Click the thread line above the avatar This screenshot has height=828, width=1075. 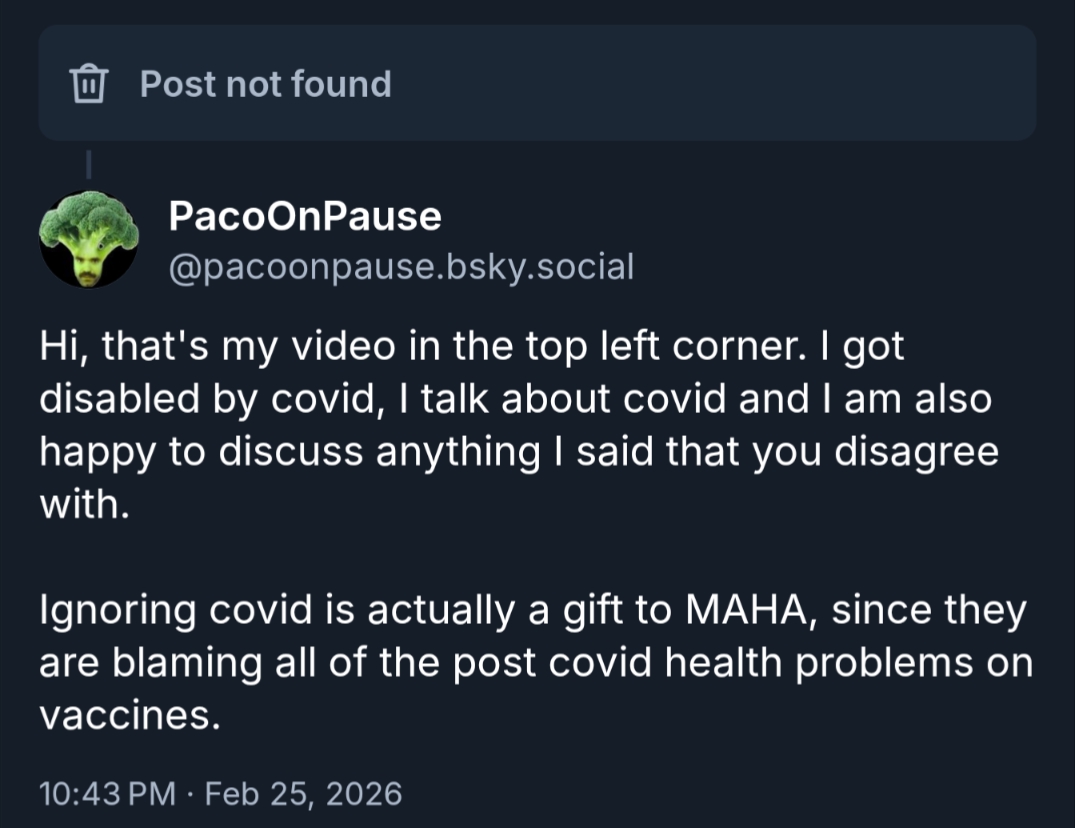(x=88, y=165)
